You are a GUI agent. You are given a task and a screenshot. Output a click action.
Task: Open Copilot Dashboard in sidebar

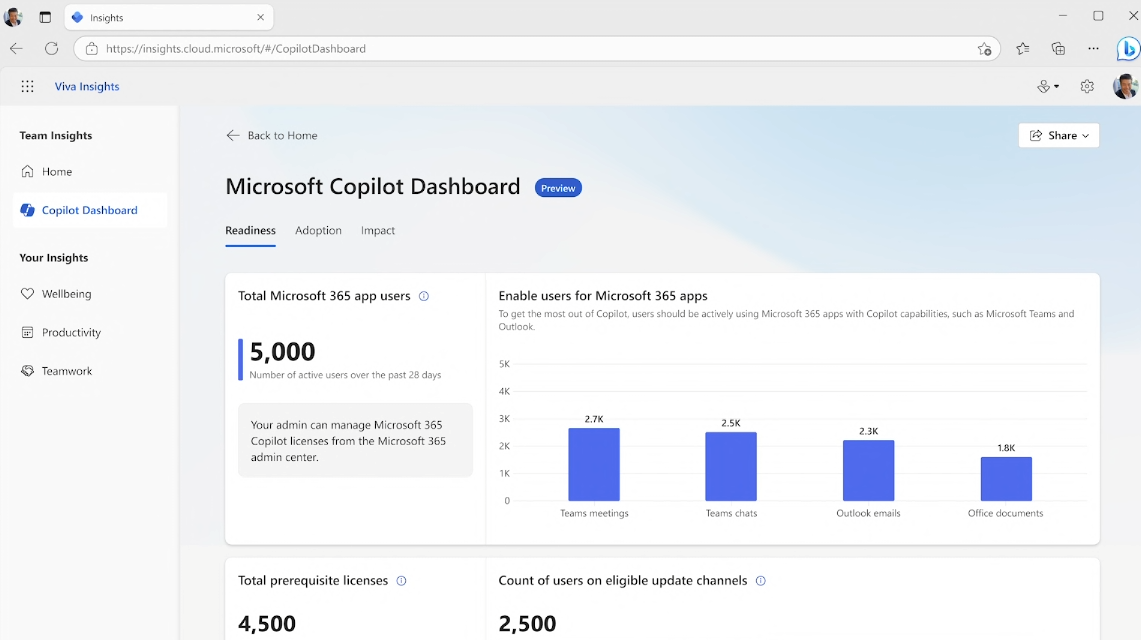click(90, 210)
